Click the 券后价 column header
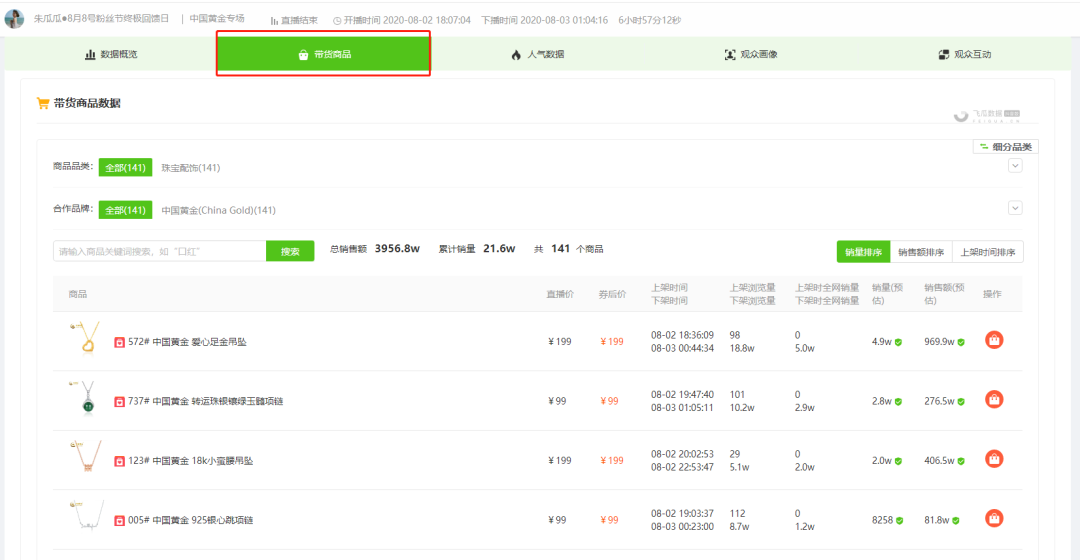This screenshot has width=1080, height=560. coord(612,294)
